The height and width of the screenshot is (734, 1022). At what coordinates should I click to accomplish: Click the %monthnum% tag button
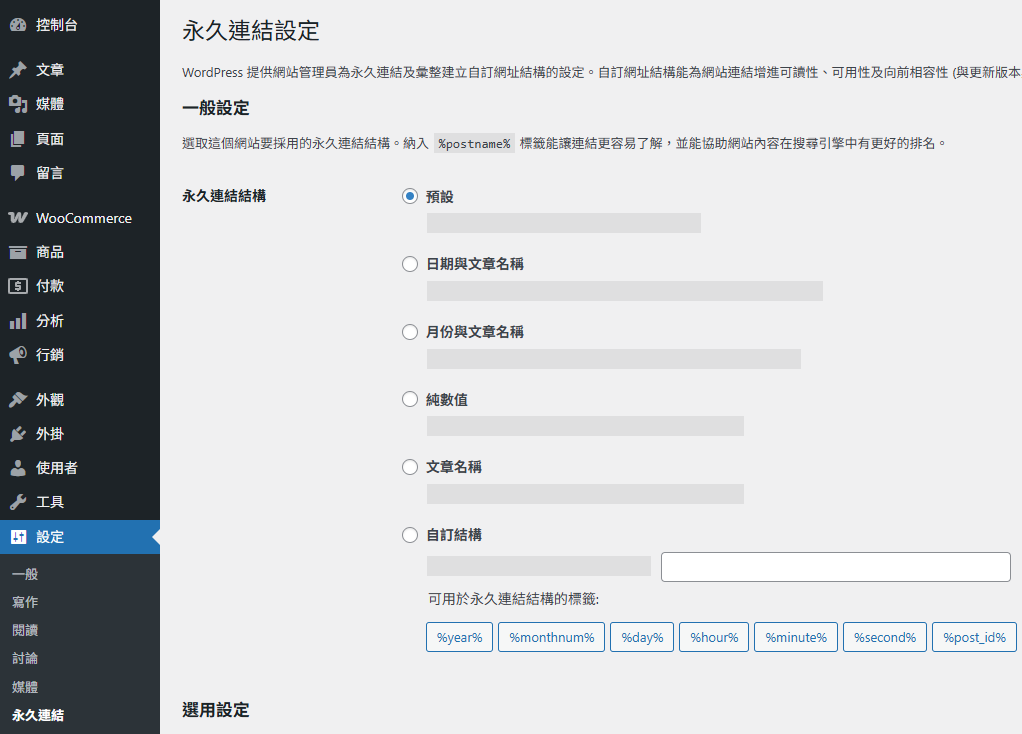pos(551,637)
